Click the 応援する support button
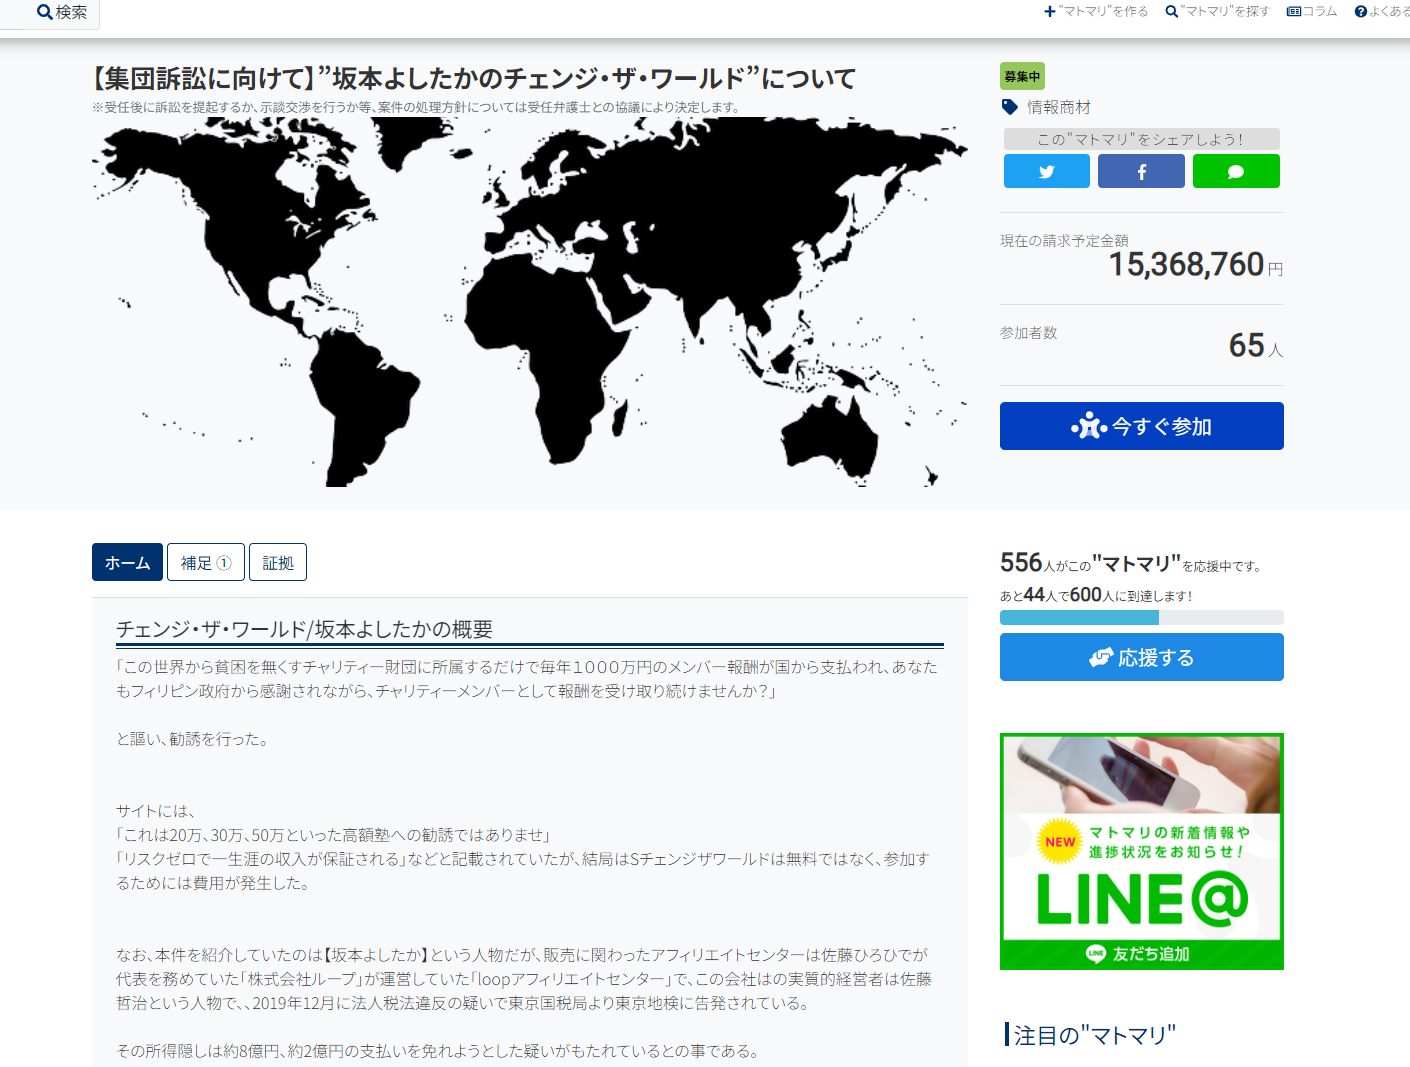 [x=1141, y=657]
